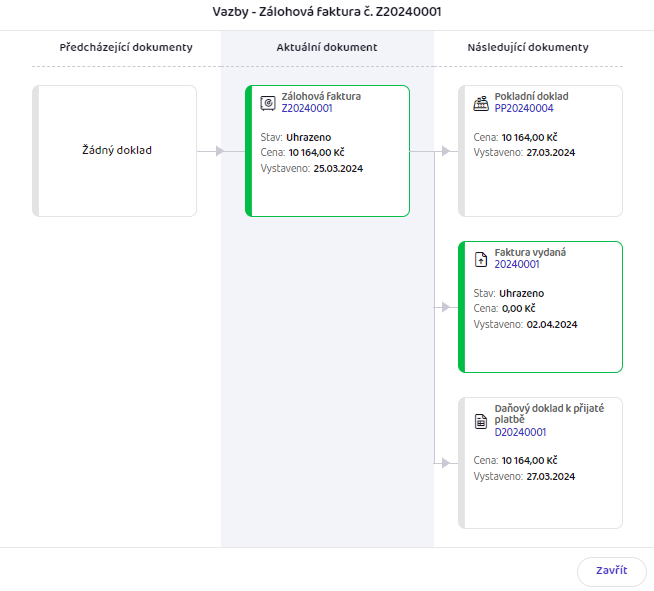Click the Aktuální dokument column header
The width and height of the screenshot is (654, 591).
pyautogui.click(x=327, y=47)
